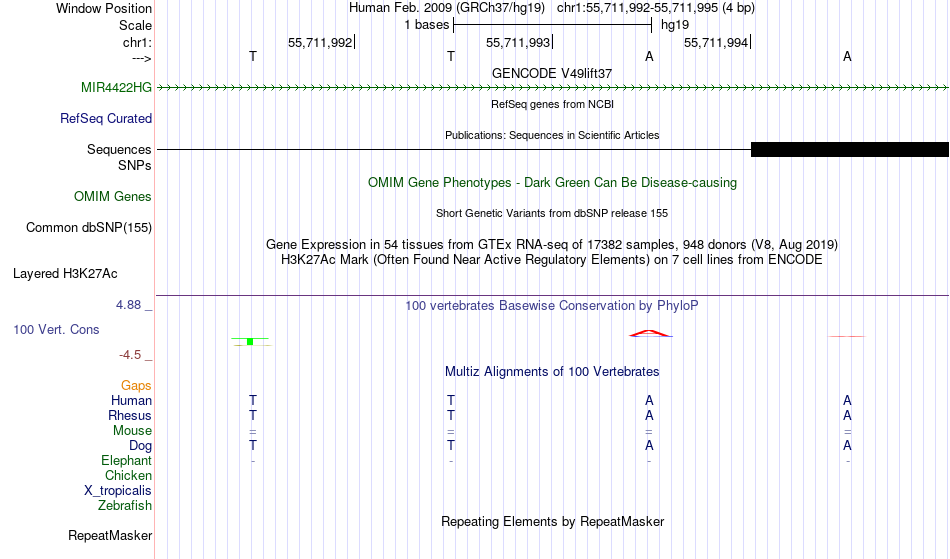Screen dimensions: 950x559
Task: Select the OMIM Genes track label
Action: coord(113,196)
